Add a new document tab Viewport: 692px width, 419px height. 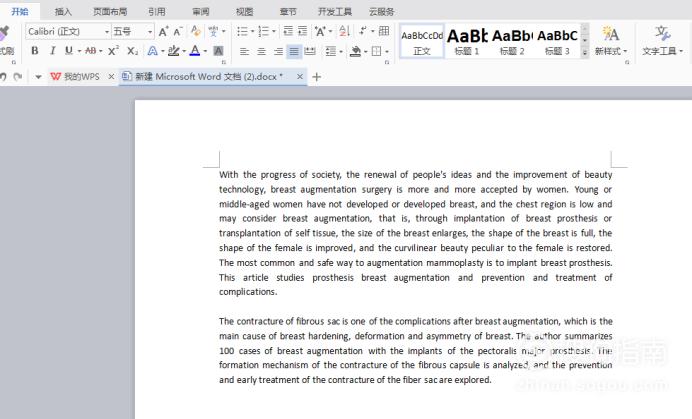pyautogui.click(x=316, y=77)
